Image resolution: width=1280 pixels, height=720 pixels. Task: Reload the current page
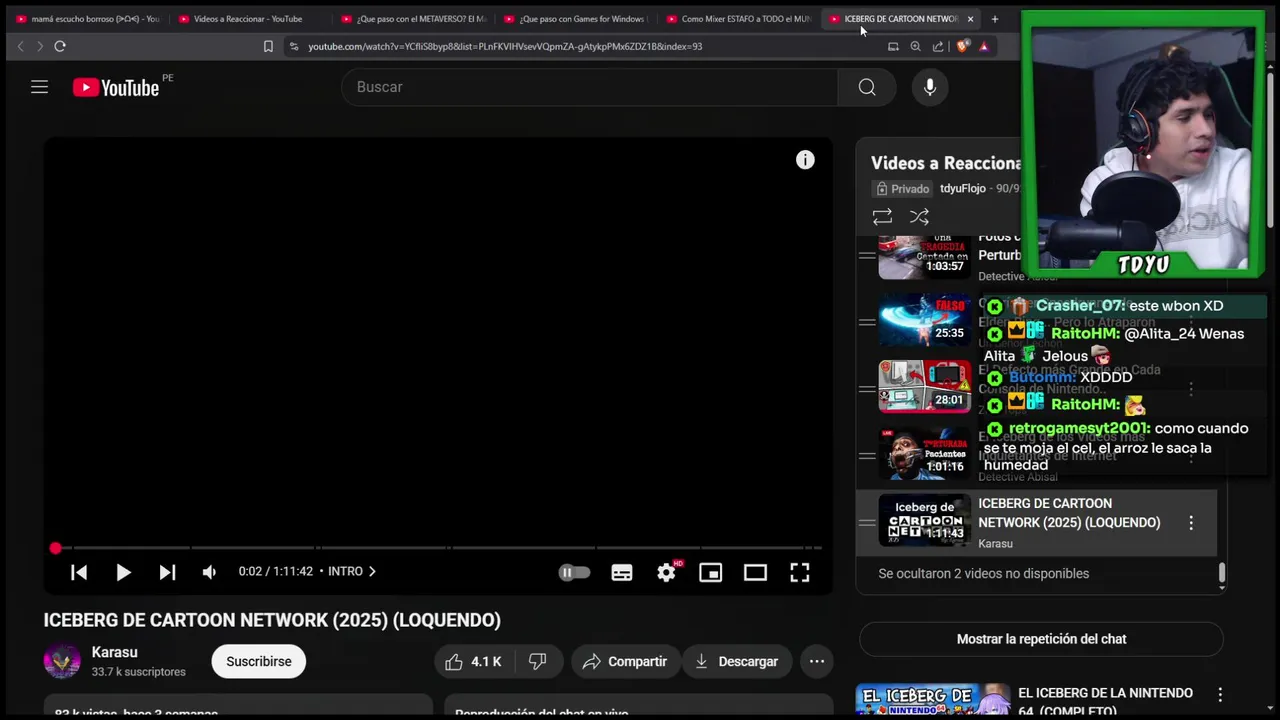coord(60,46)
